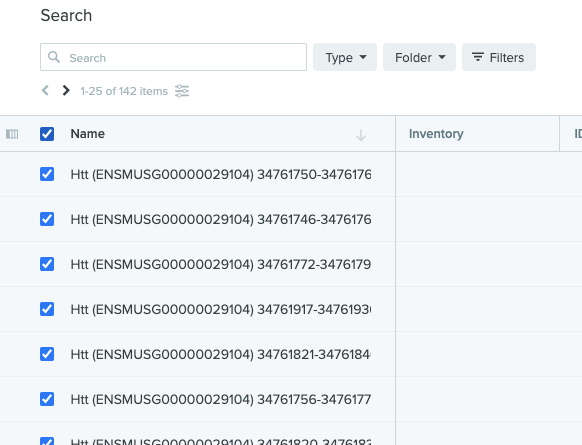
Task: Click the Folder dropdown caret arrow
Action: (x=442, y=57)
